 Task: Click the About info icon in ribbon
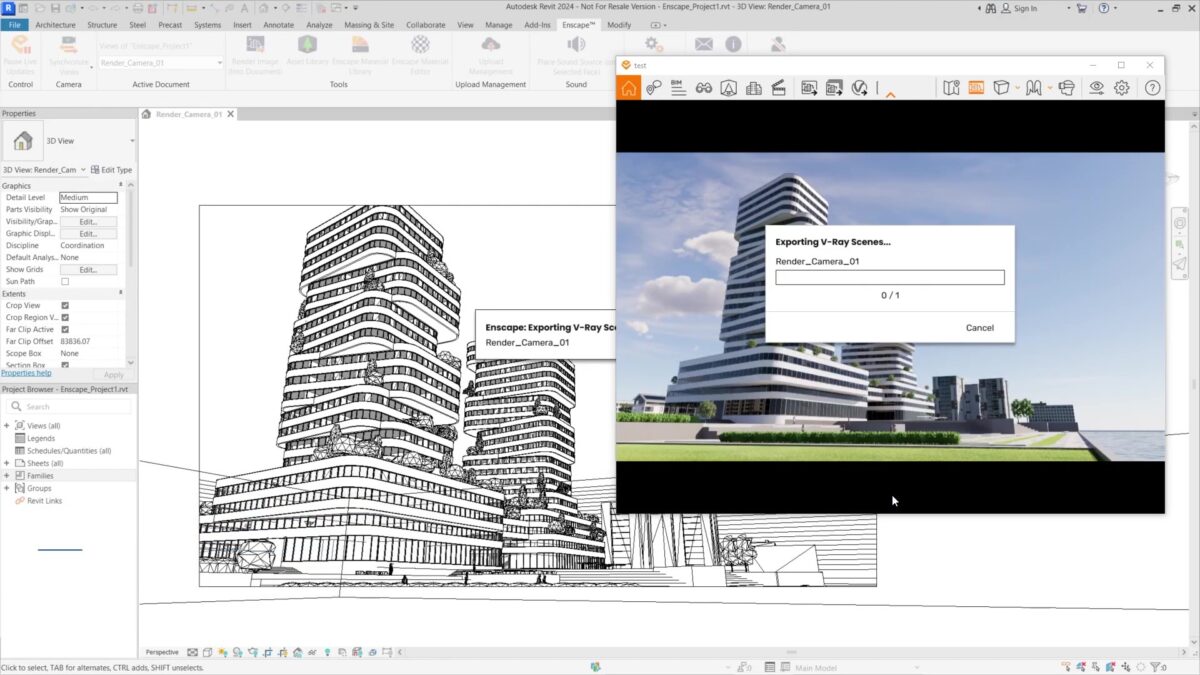733,45
